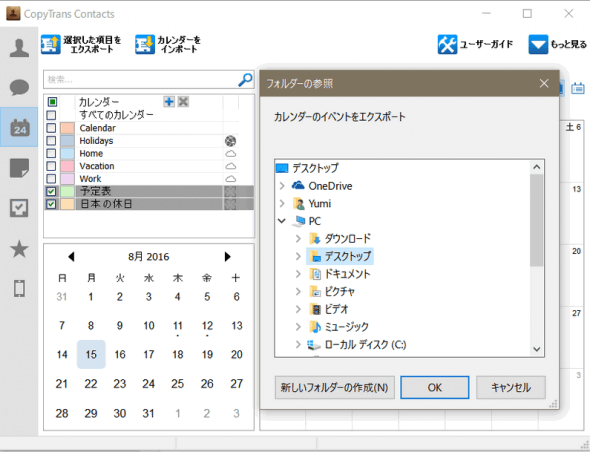Screen dimensions: 590x452
Task: Click the 予定表 green color swatch
Action: 67,191
